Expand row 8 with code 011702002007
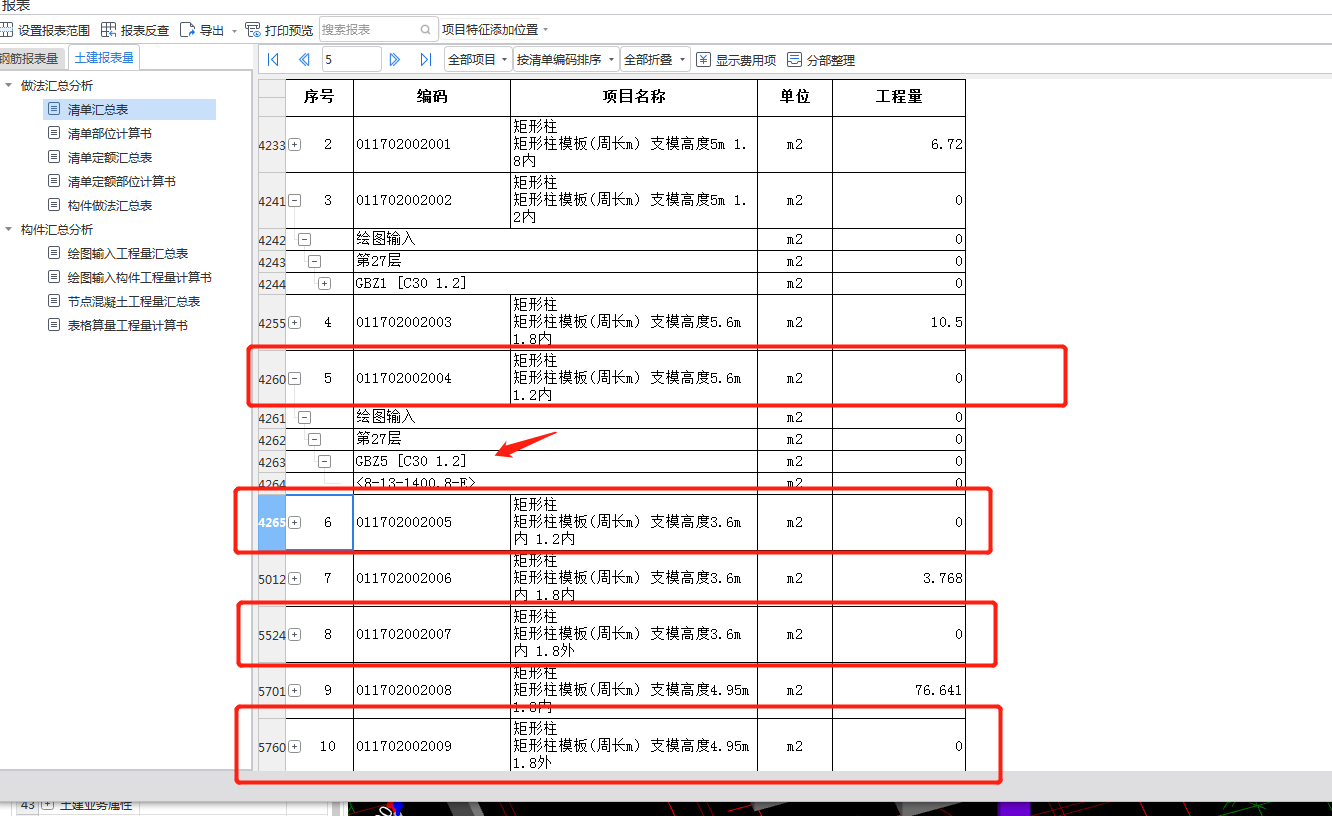The height and width of the screenshot is (816, 1332). 295,635
